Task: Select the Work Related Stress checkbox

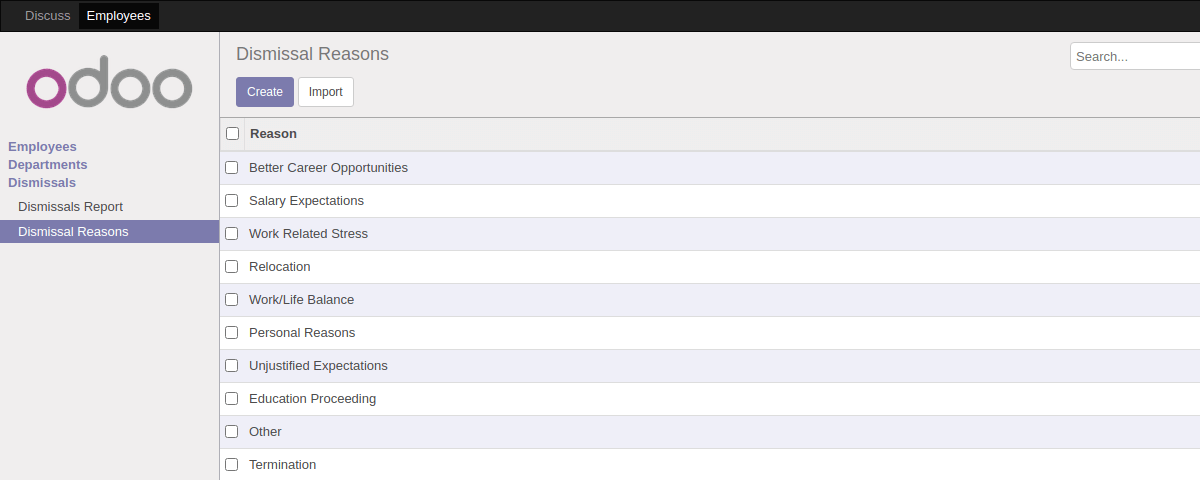Action: point(232,234)
